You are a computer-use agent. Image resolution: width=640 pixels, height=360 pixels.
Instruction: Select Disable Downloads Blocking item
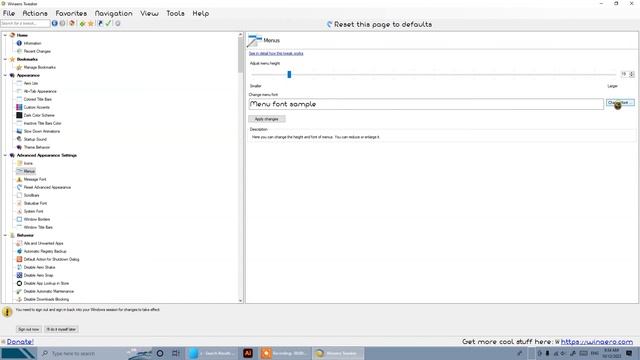(x=46, y=300)
